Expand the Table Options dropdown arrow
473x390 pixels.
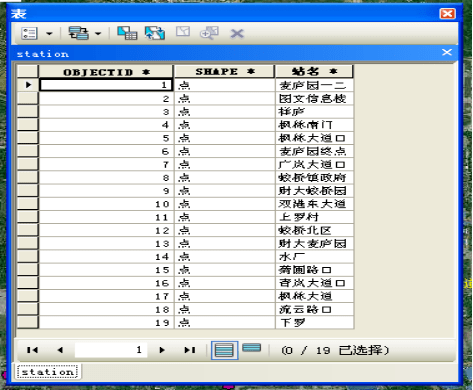point(49,33)
